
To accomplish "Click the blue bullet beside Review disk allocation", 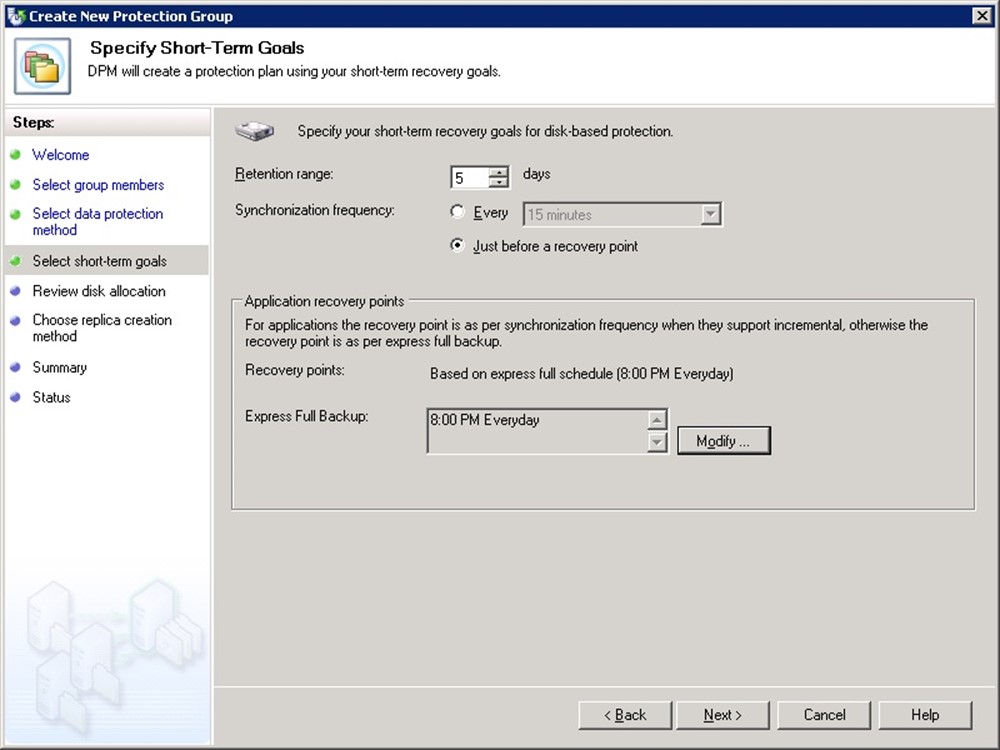I will click(15, 291).
